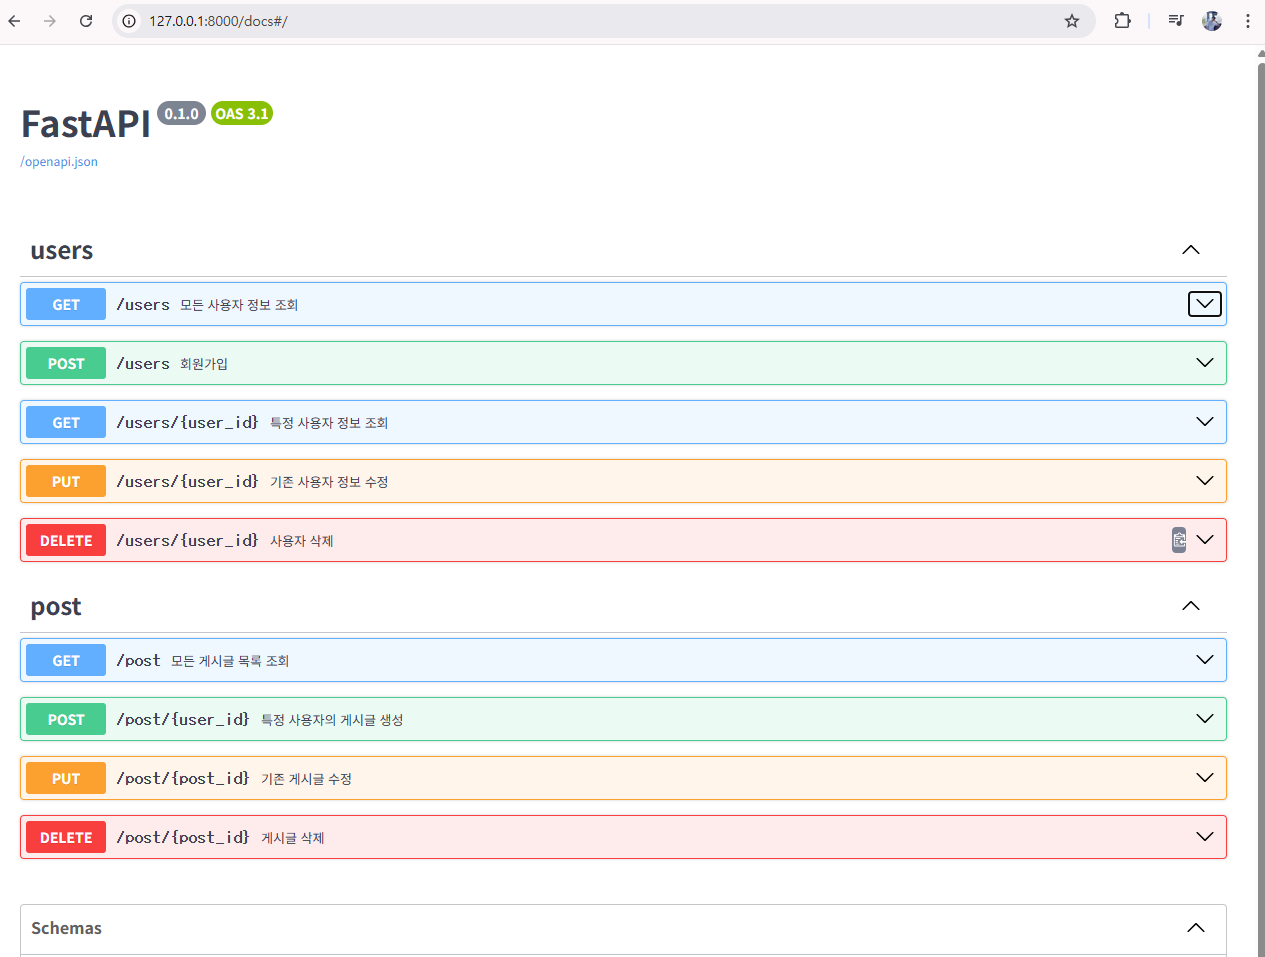
Task: Click the text 모든 사용자 정보 조회
Action: pyautogui.click(x=239, y=305)
